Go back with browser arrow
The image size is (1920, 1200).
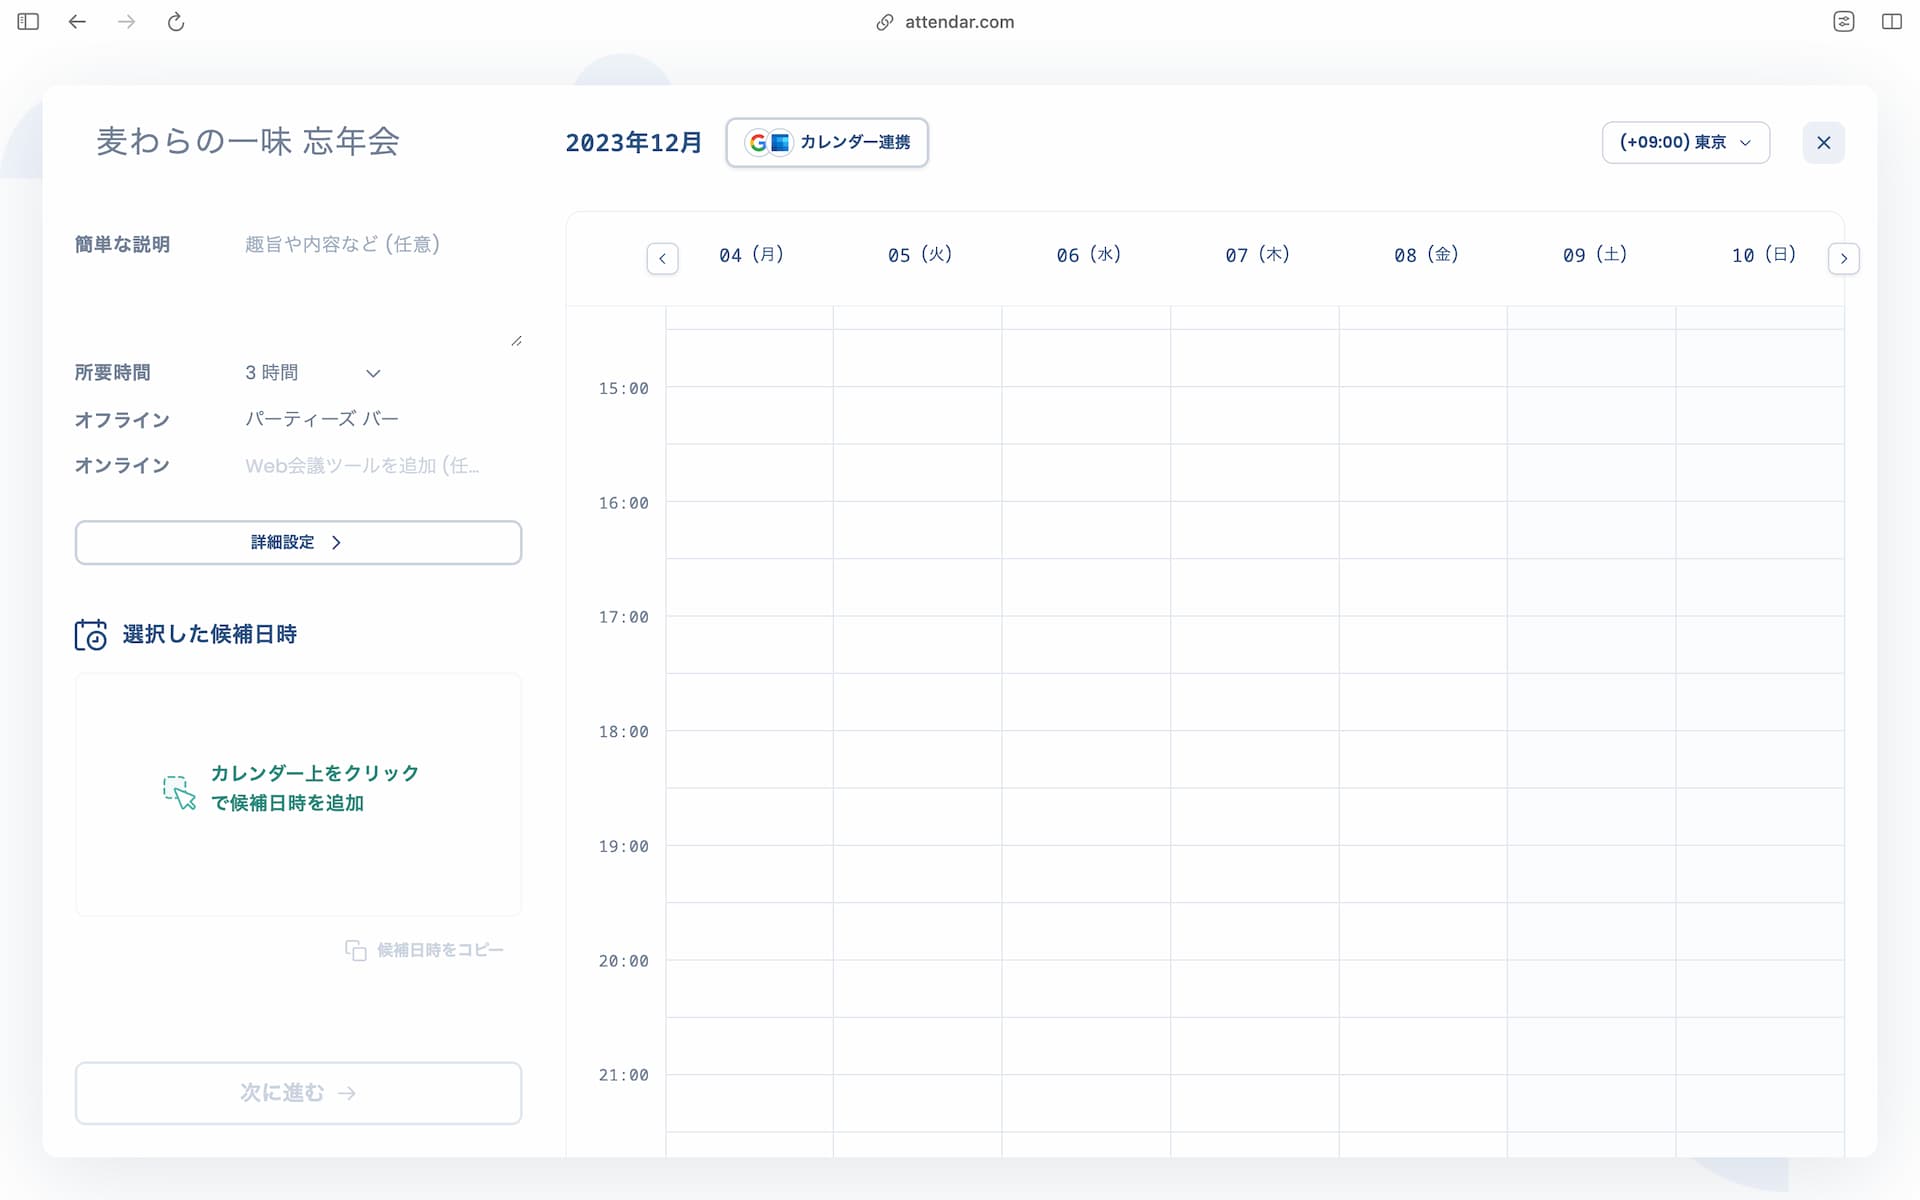click(77, 22)
